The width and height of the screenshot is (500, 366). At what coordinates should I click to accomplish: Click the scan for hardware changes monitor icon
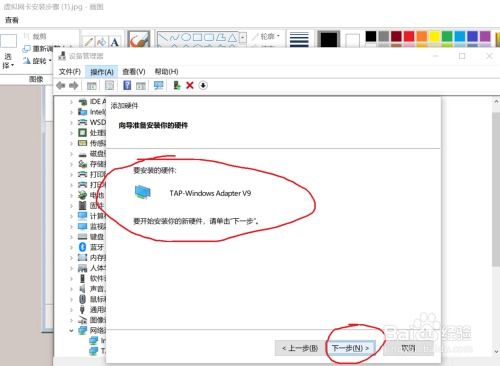(x=159, y=85)
